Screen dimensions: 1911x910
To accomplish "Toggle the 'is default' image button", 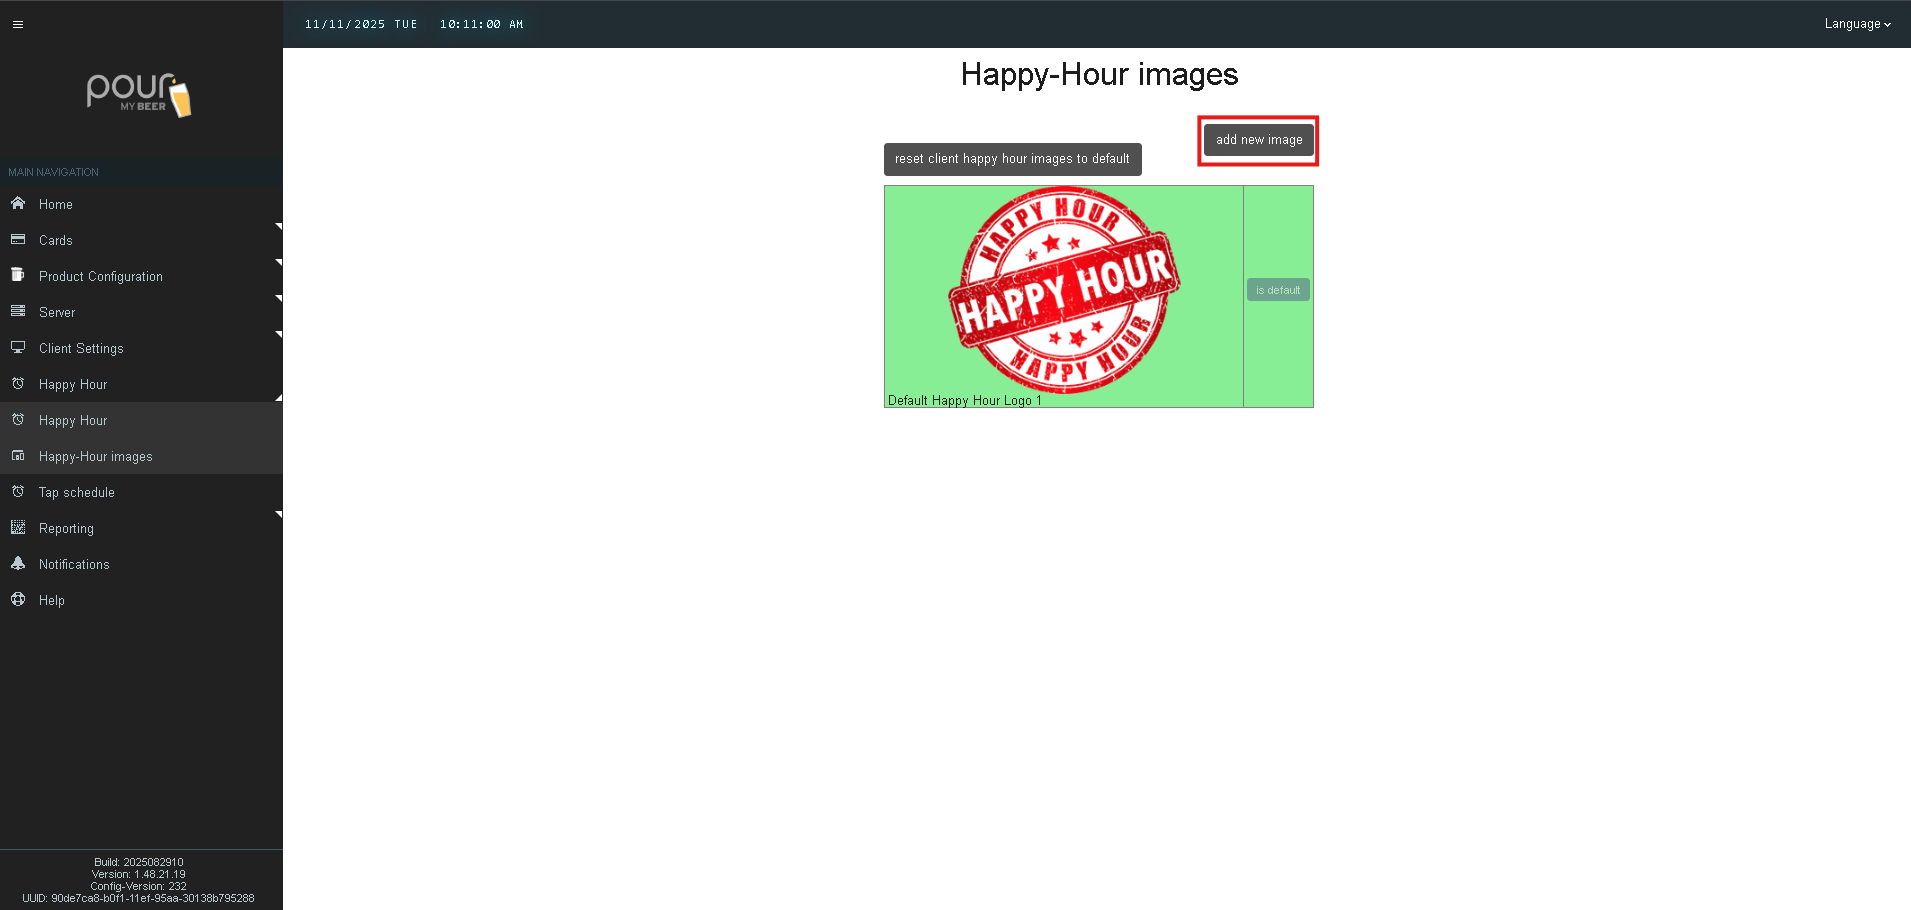I will pos(1277,290).
